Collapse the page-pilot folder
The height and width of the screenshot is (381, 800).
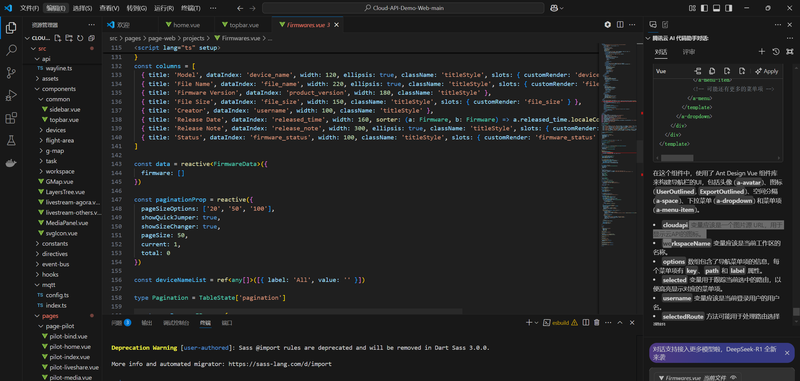click(41, 326)
